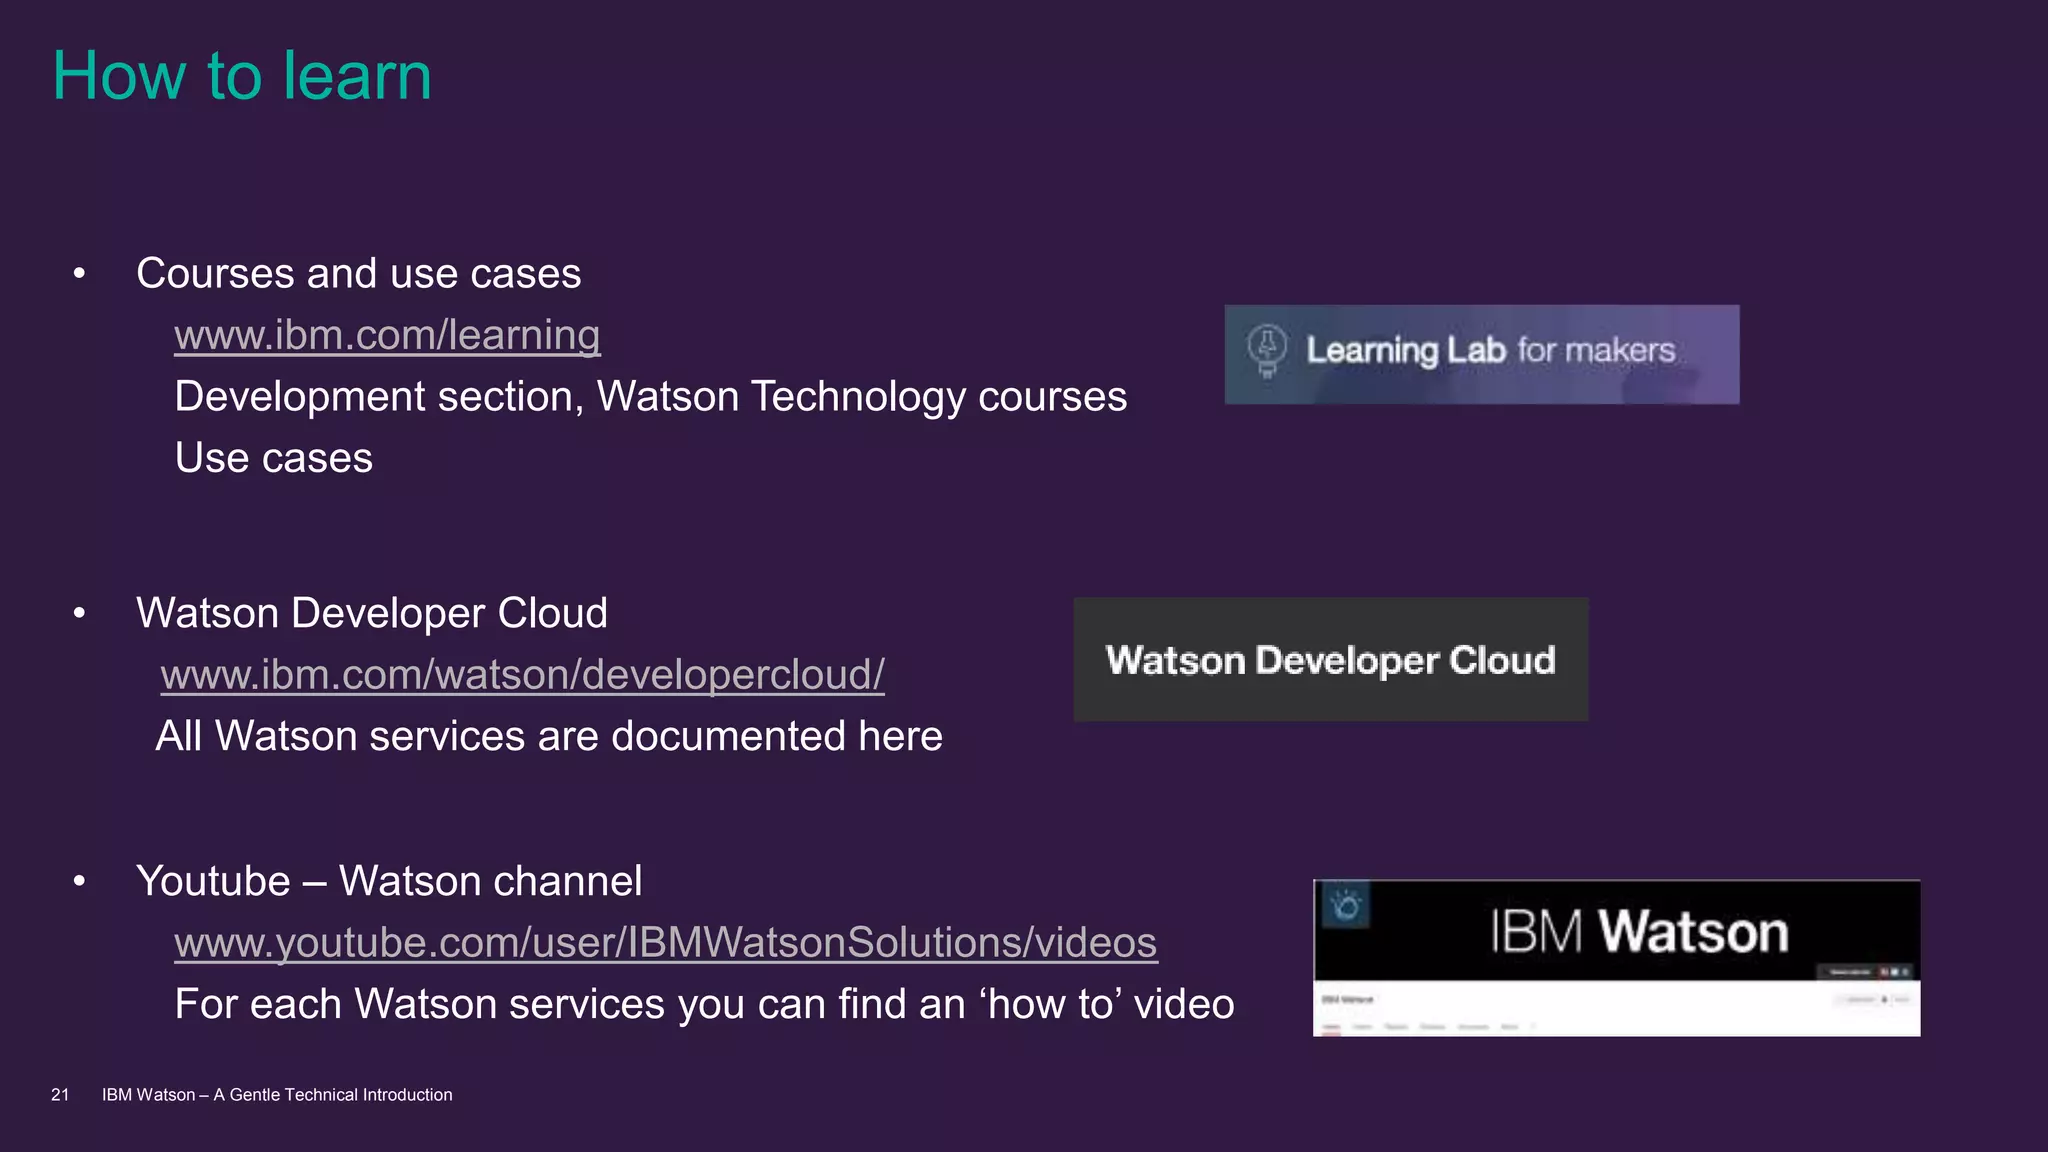The height and width of the screenshot is (1152, 2048).
Task: Click the slide number 21 in footer
Action: coord(60,1095)
